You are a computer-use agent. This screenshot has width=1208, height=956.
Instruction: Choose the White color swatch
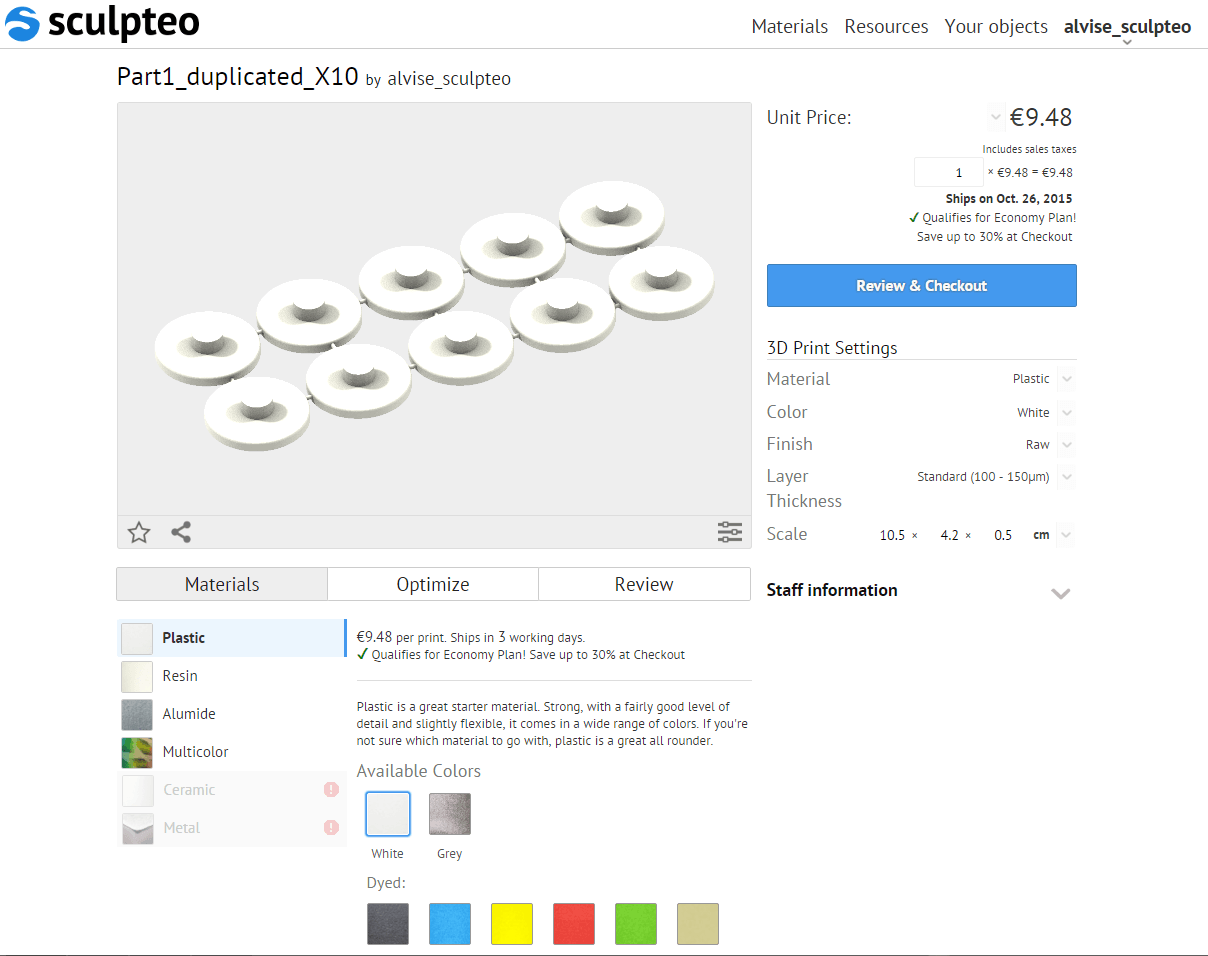pyautogui.click(x=388, y=814)
